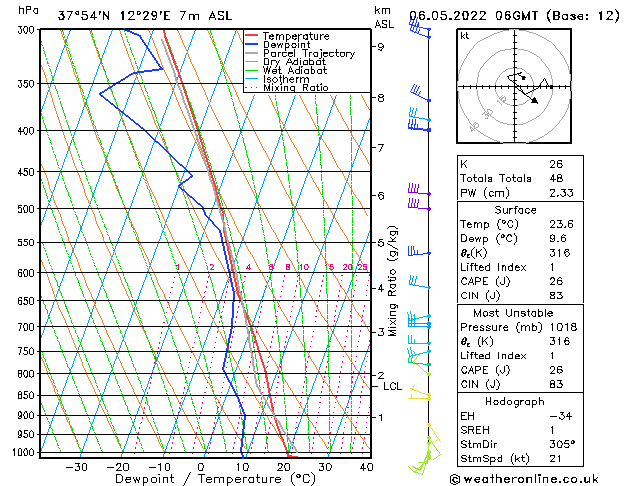Image resolution: width=629 pixels, height=486 pixels.
Task: Click the 1000 pressure level label
Action: 25,452
